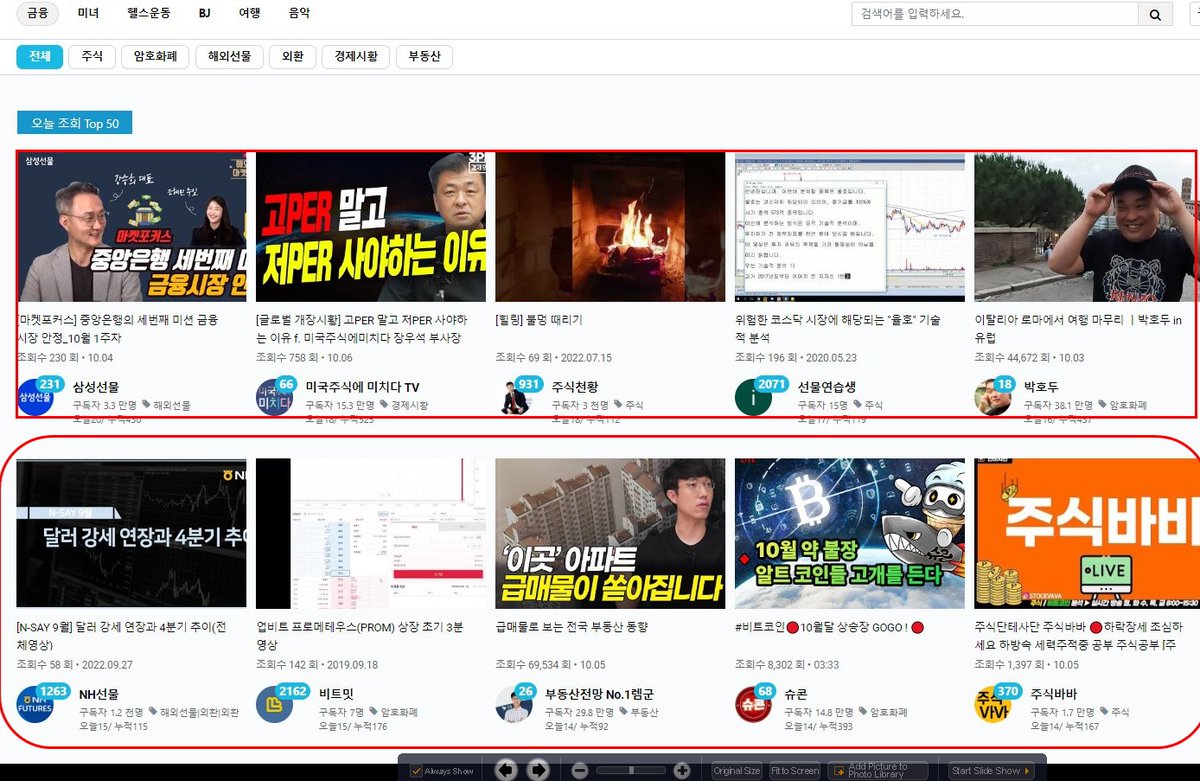Click the 선물연습생 channel avatar
Image resolution: width=1200 pixels, height=781 pixels.
(x=753, y=397)
